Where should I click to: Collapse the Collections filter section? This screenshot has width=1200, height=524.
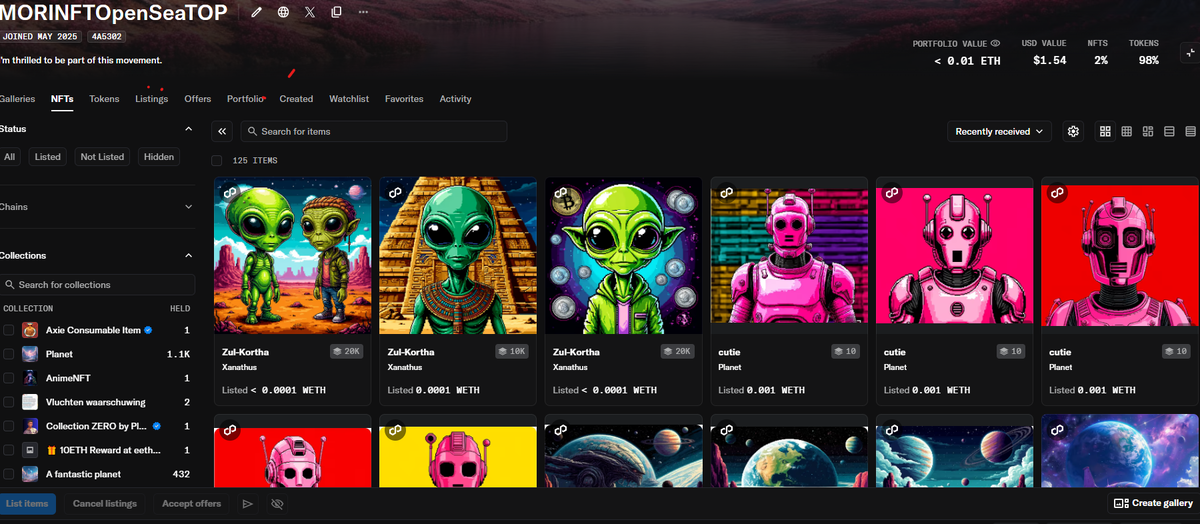coord(189,255)
